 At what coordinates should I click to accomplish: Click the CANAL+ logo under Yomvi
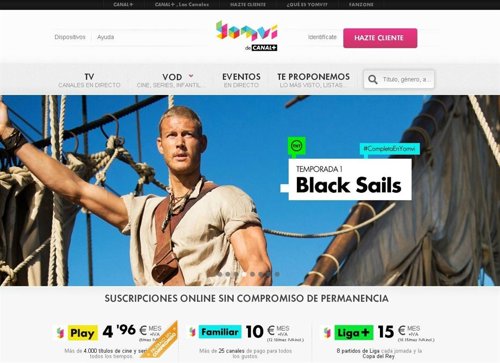coord(264,48)
